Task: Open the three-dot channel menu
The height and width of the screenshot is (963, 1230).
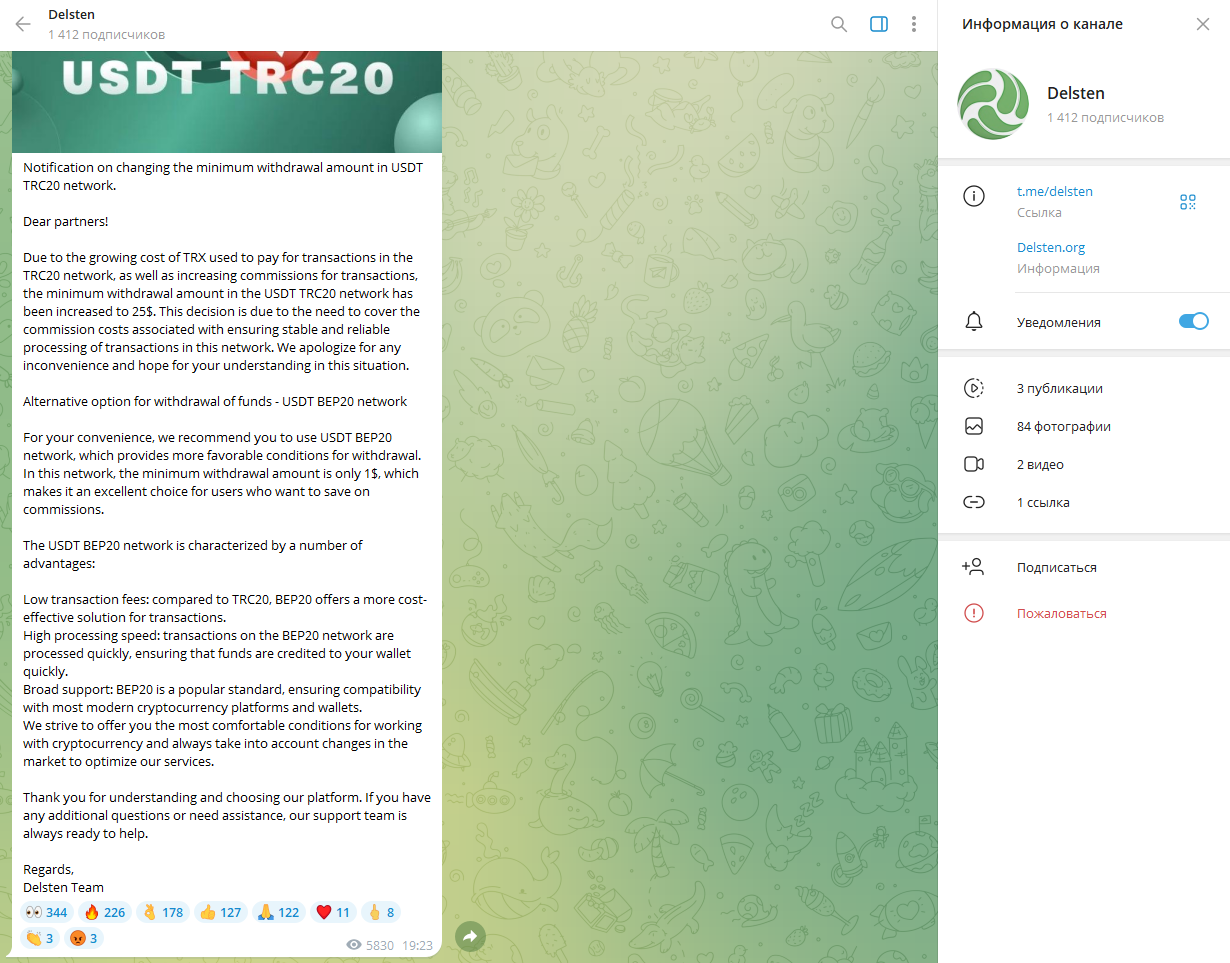Action: point(914,24)
